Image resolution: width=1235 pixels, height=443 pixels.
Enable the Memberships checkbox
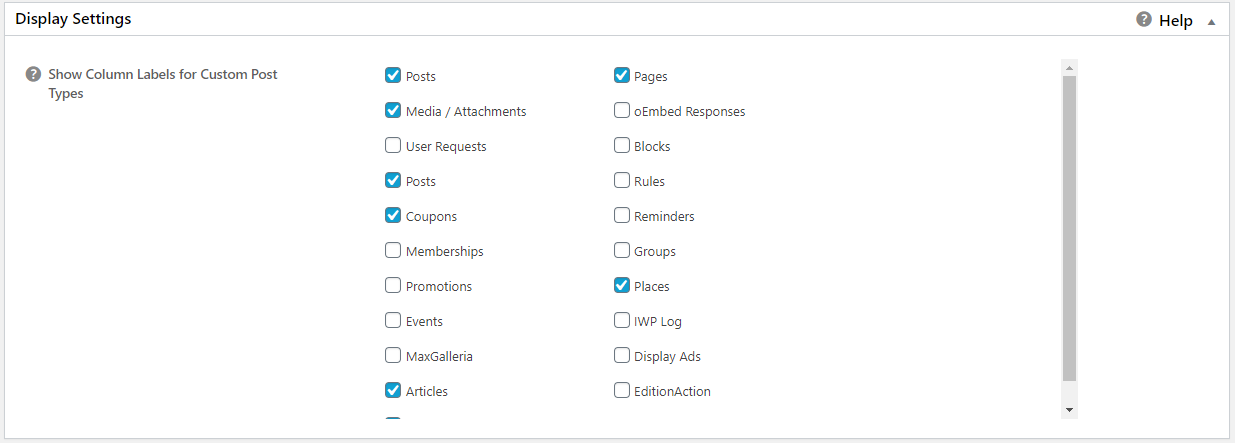click(393, 251)
